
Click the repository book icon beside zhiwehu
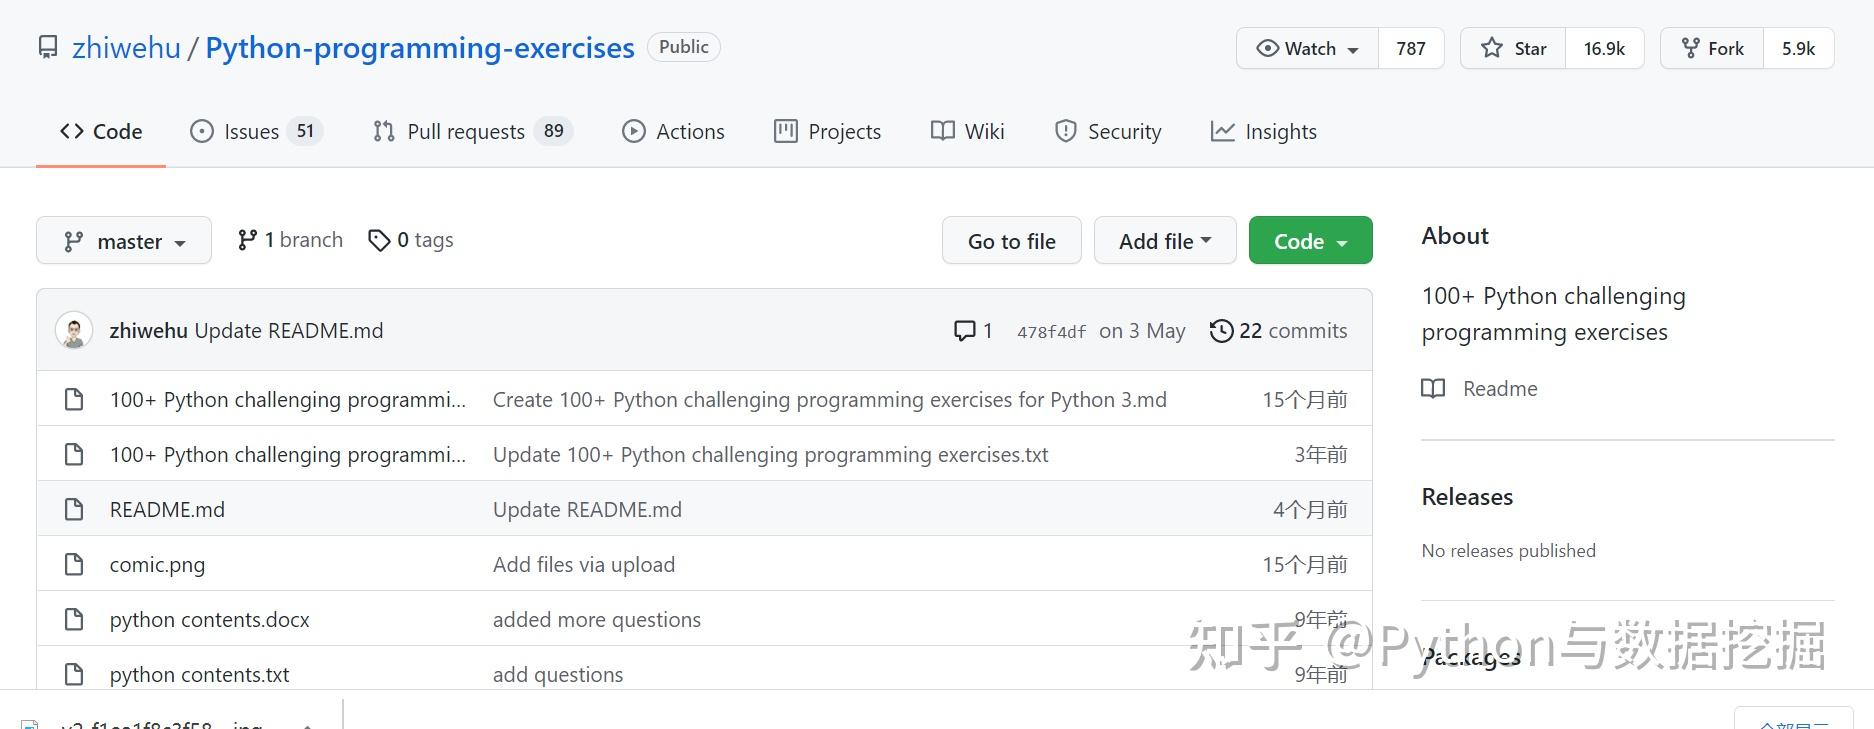click(x=48, y=48)
